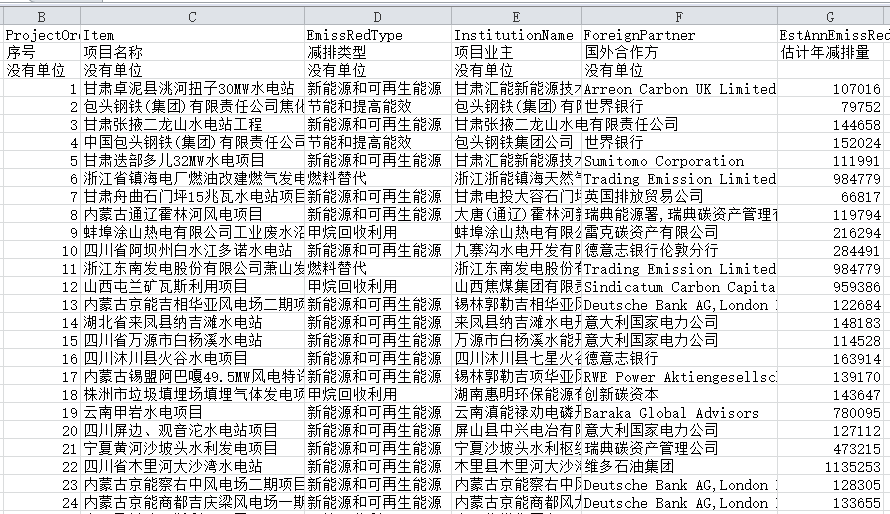Viewport: 890px width, 514px height.
Task: Select the value 114528
Action: [830, 340]
